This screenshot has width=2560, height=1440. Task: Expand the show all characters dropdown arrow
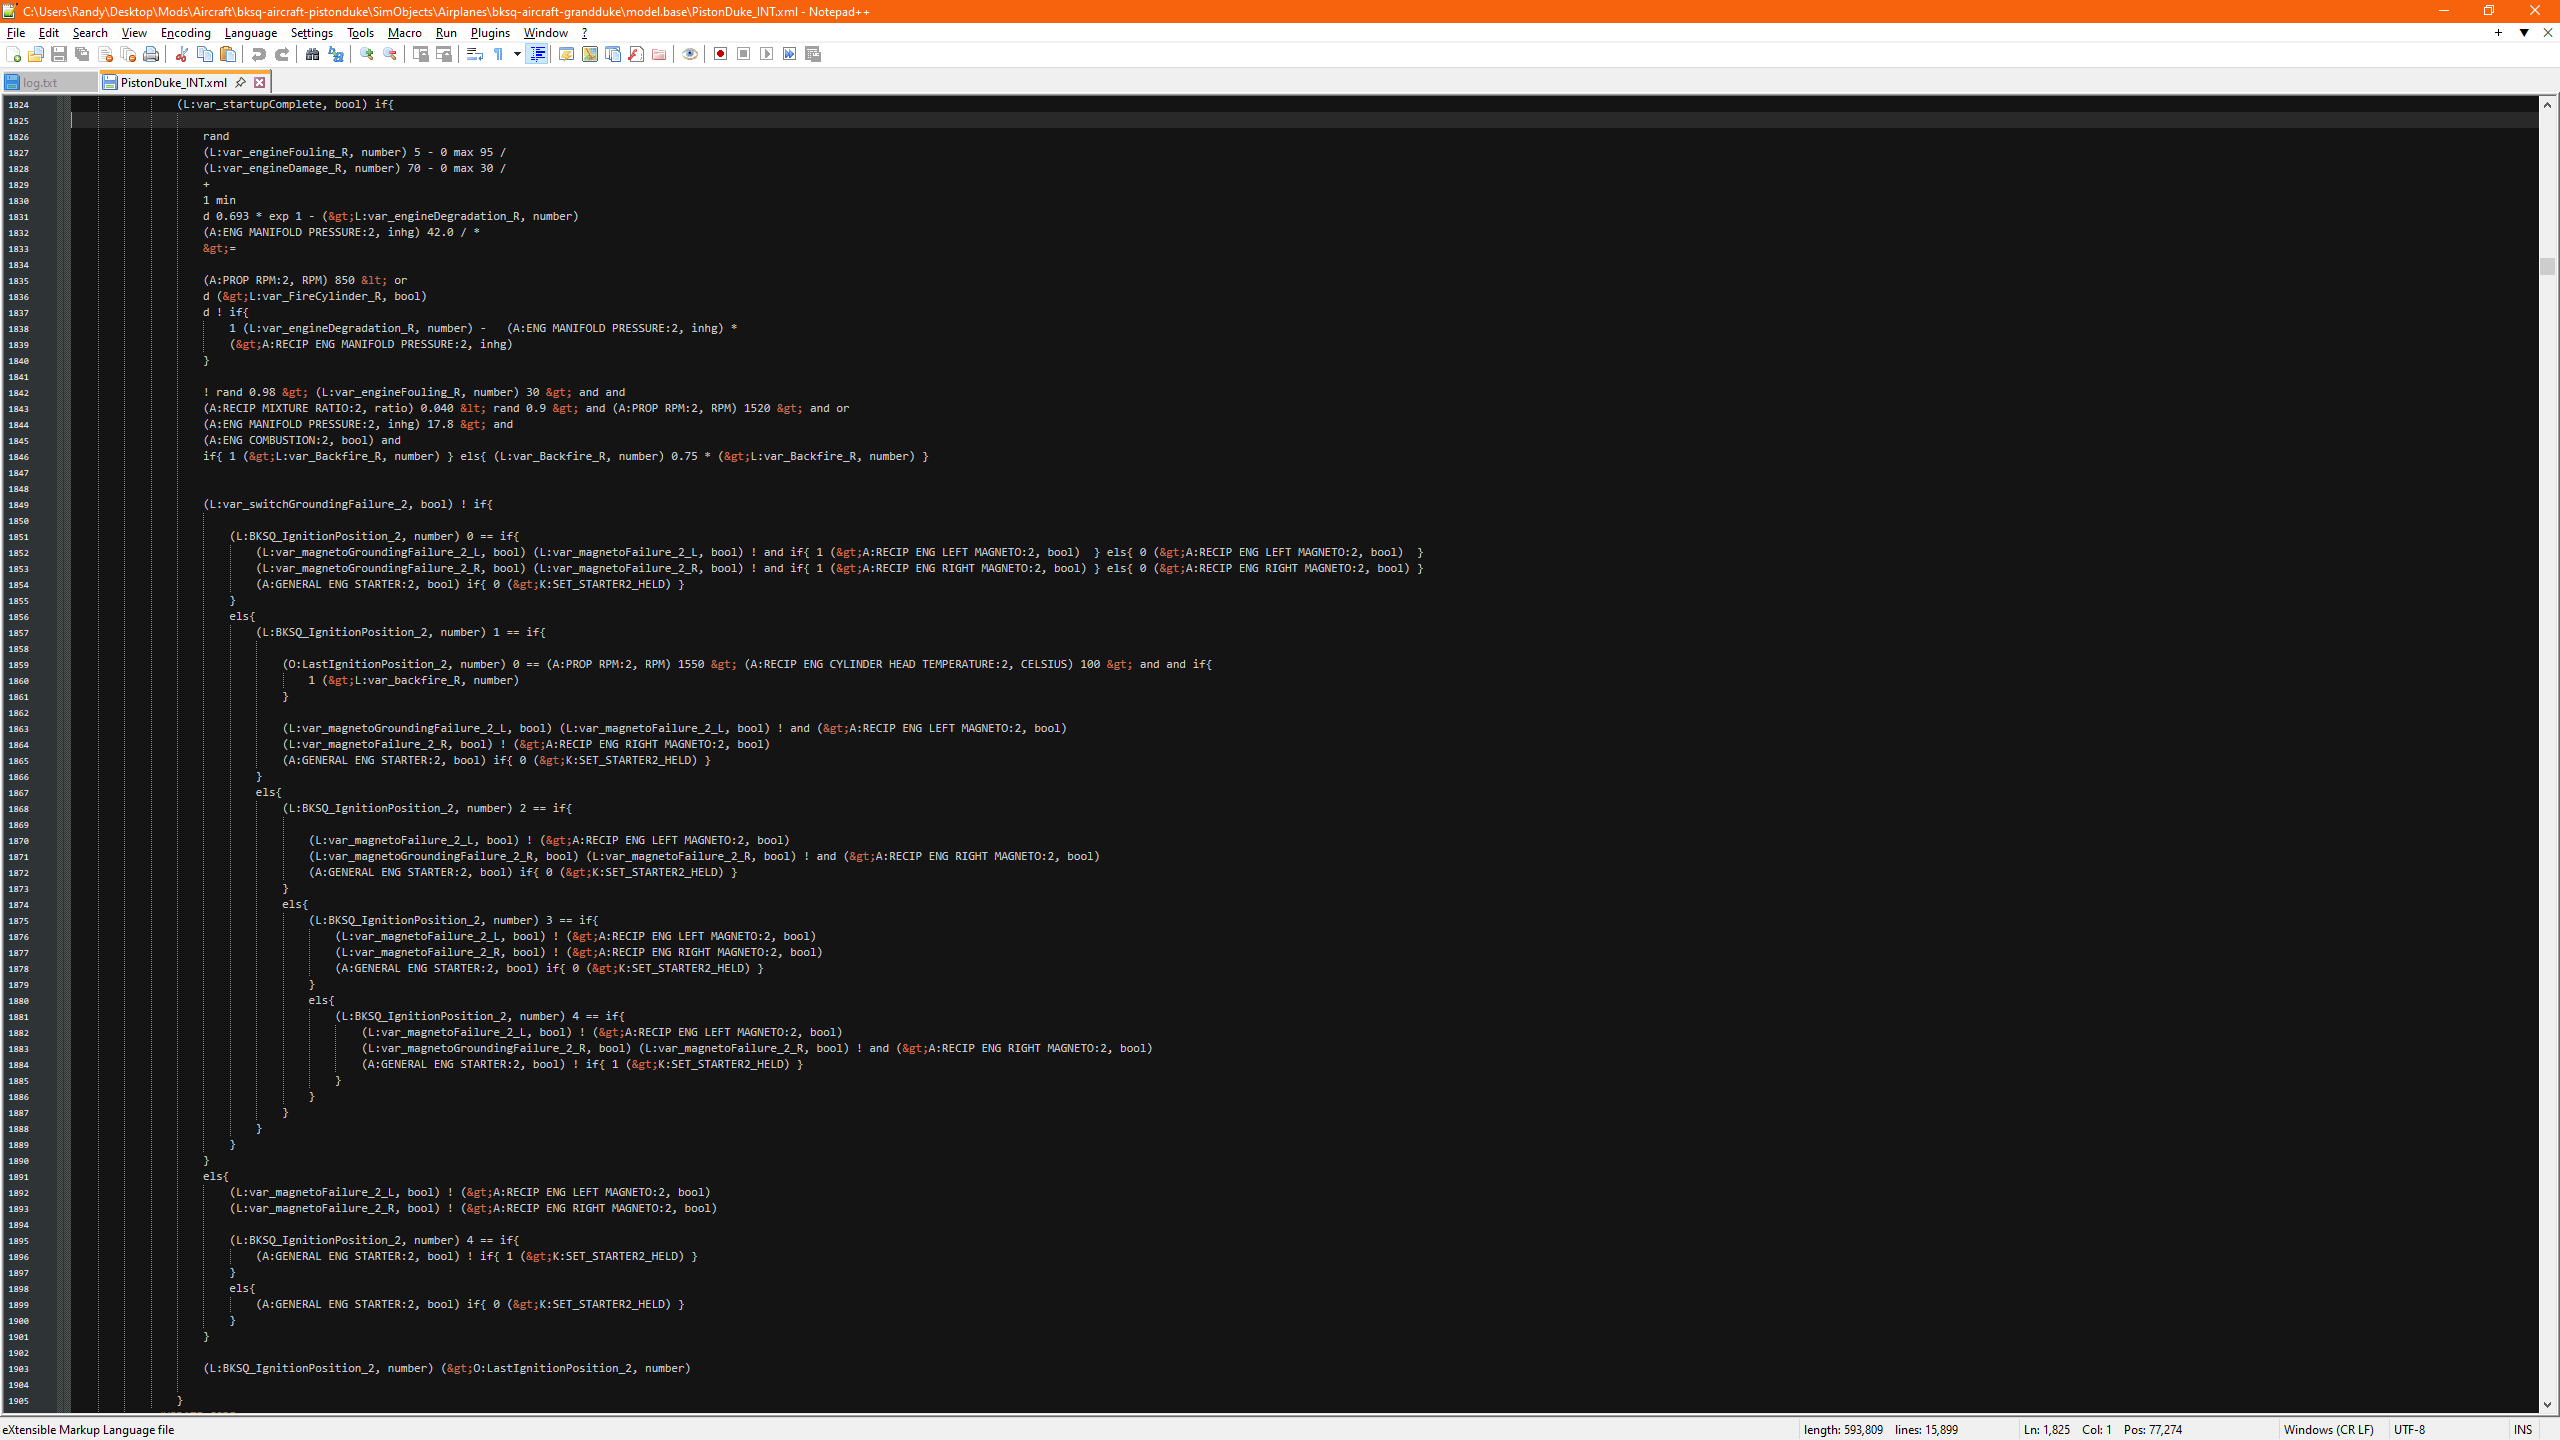click(x=517, y=54)
